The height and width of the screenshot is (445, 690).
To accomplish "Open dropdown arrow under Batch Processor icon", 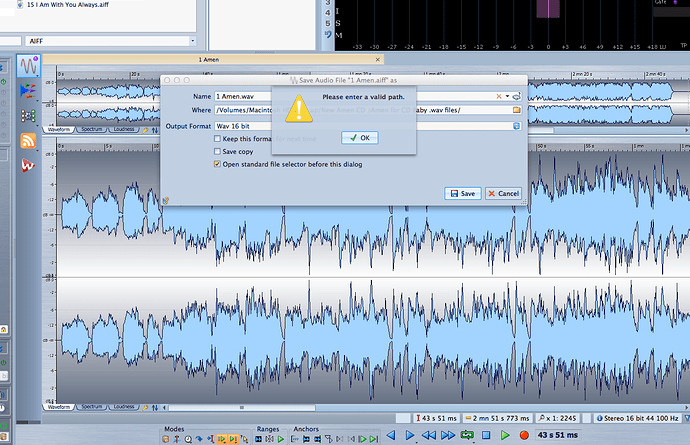I will pos(37,125).
